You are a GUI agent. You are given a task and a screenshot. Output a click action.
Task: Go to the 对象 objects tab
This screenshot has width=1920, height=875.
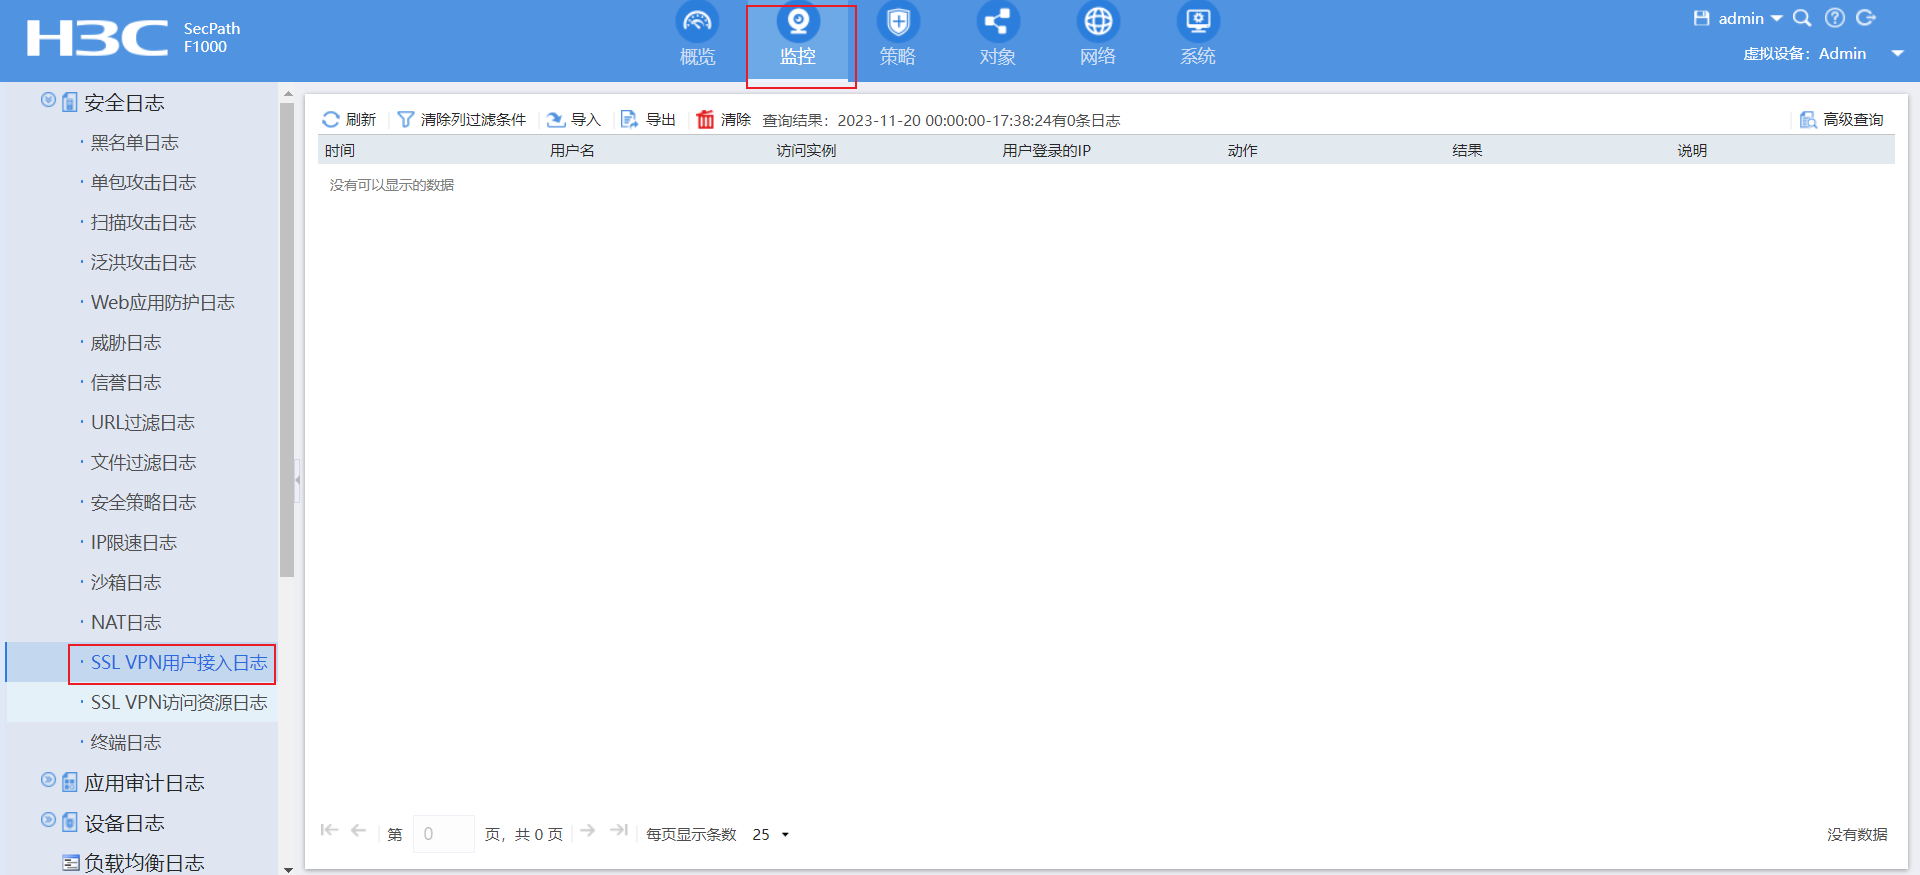click(x=998, y=35)
